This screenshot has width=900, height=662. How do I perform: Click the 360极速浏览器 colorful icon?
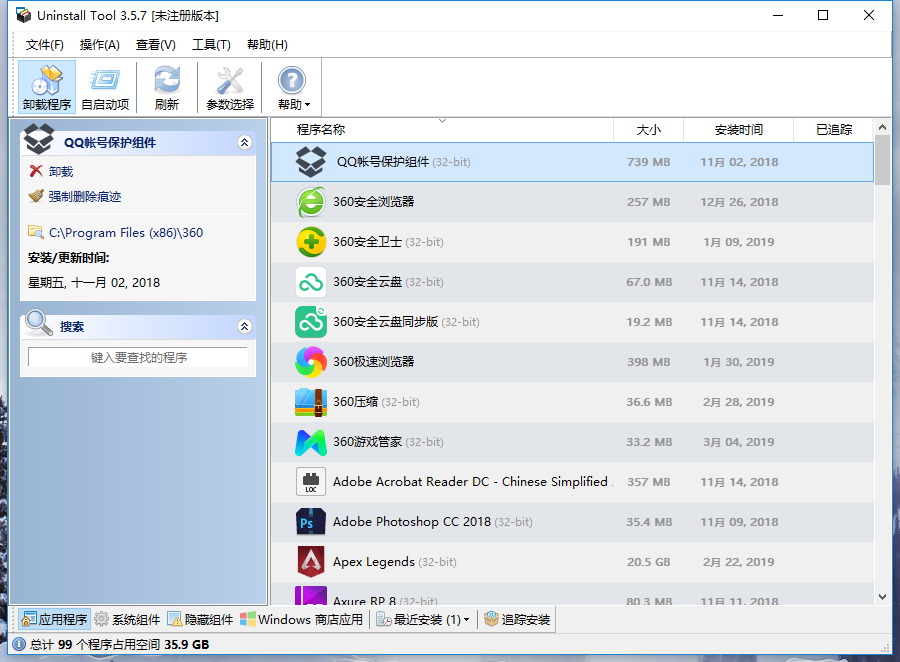pyautogui.click(x=311, y=362)
